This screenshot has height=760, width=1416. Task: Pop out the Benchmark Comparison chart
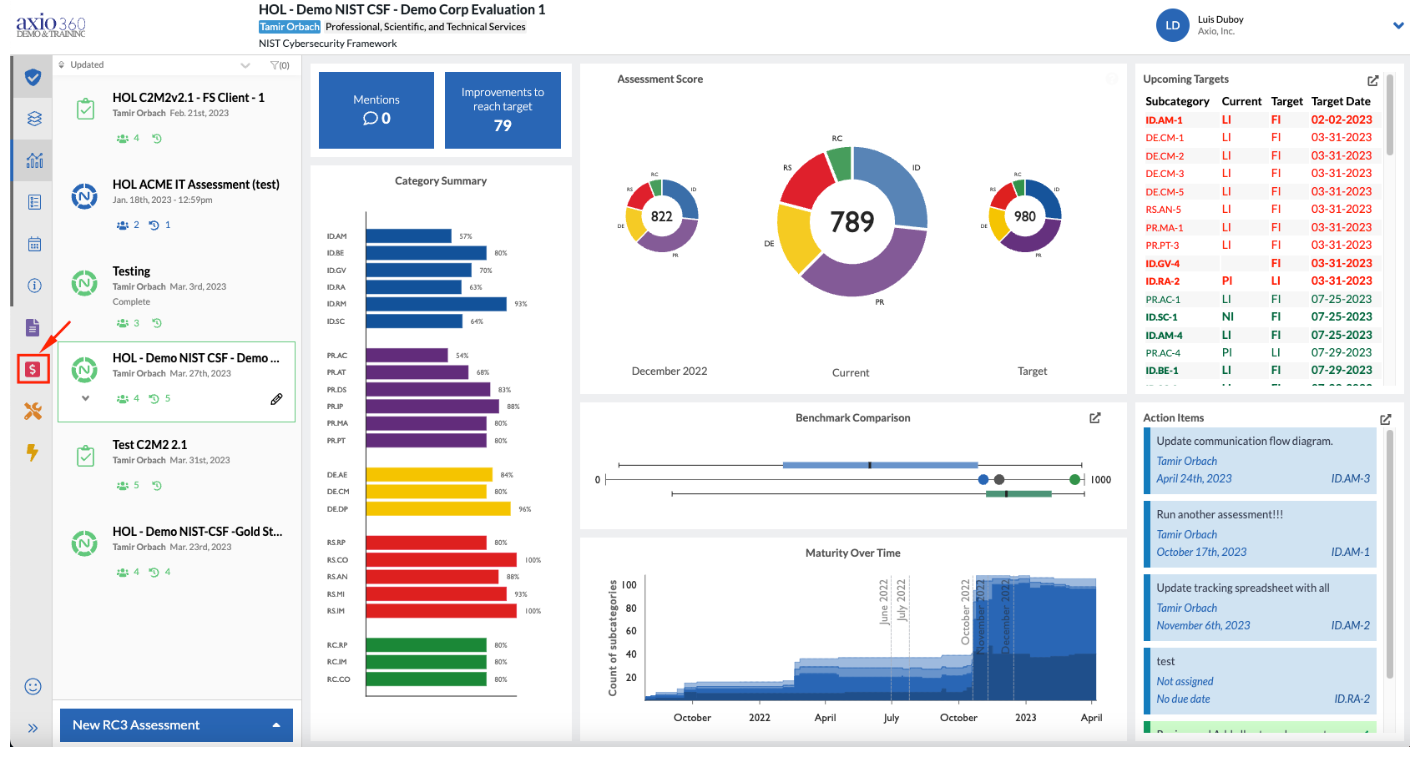click(x=1095, y=418)
